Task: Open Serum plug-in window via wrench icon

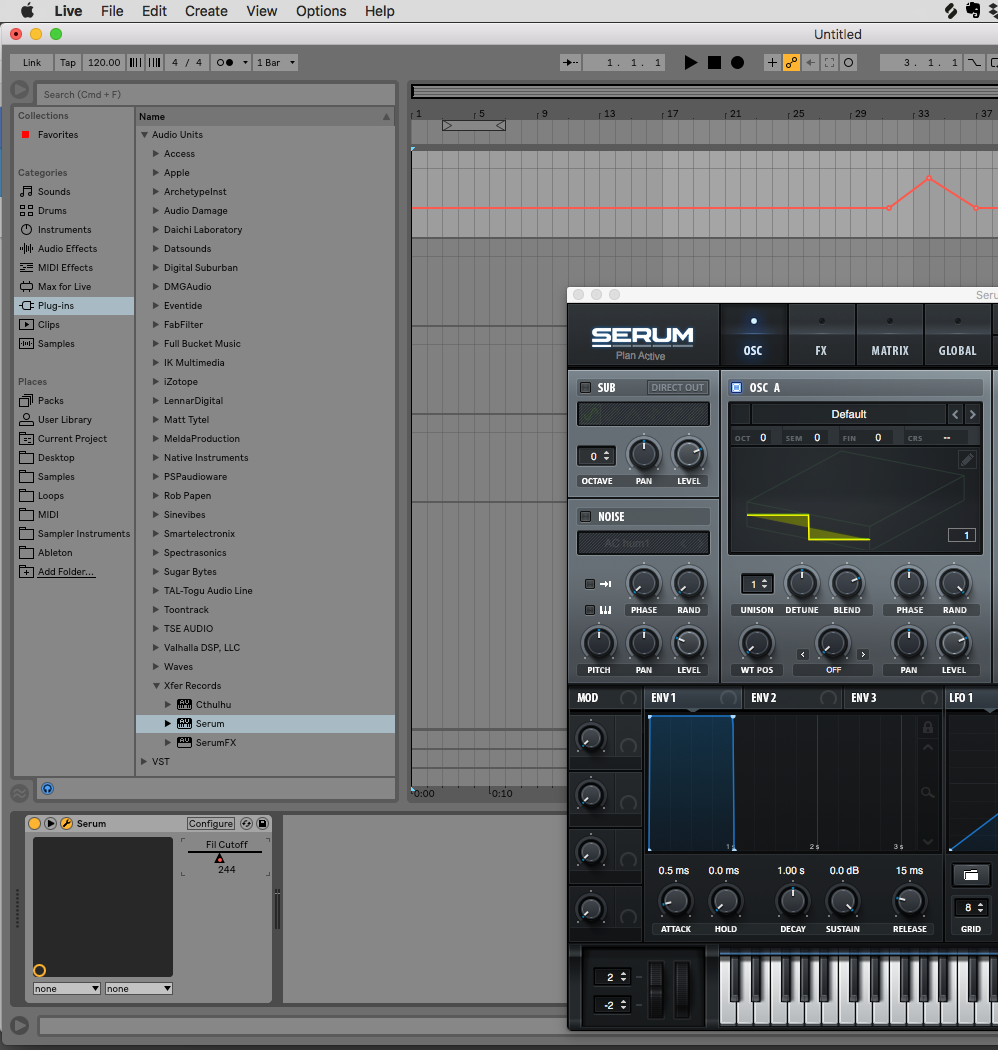Action: coord(66,824)
